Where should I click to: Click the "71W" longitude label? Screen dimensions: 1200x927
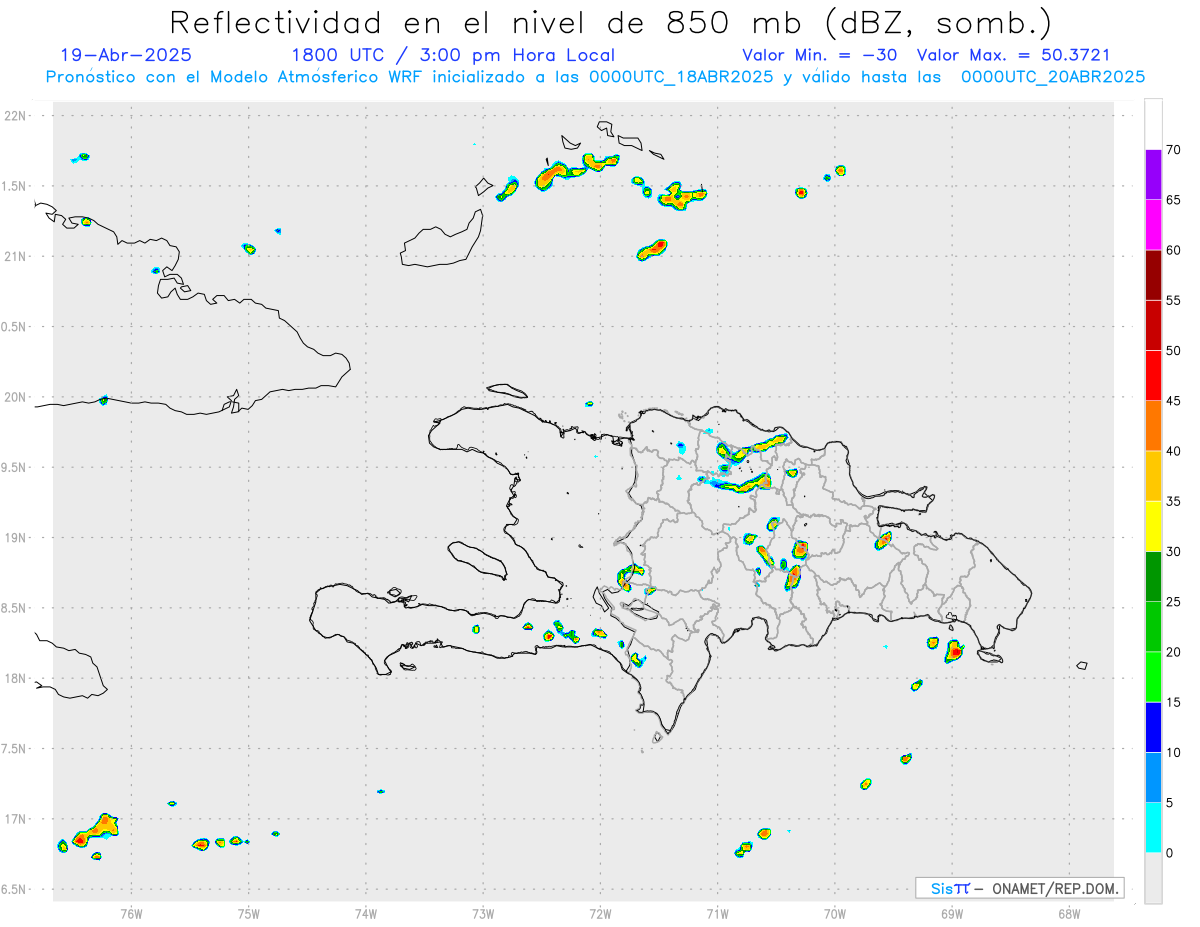tap(717, 914)
